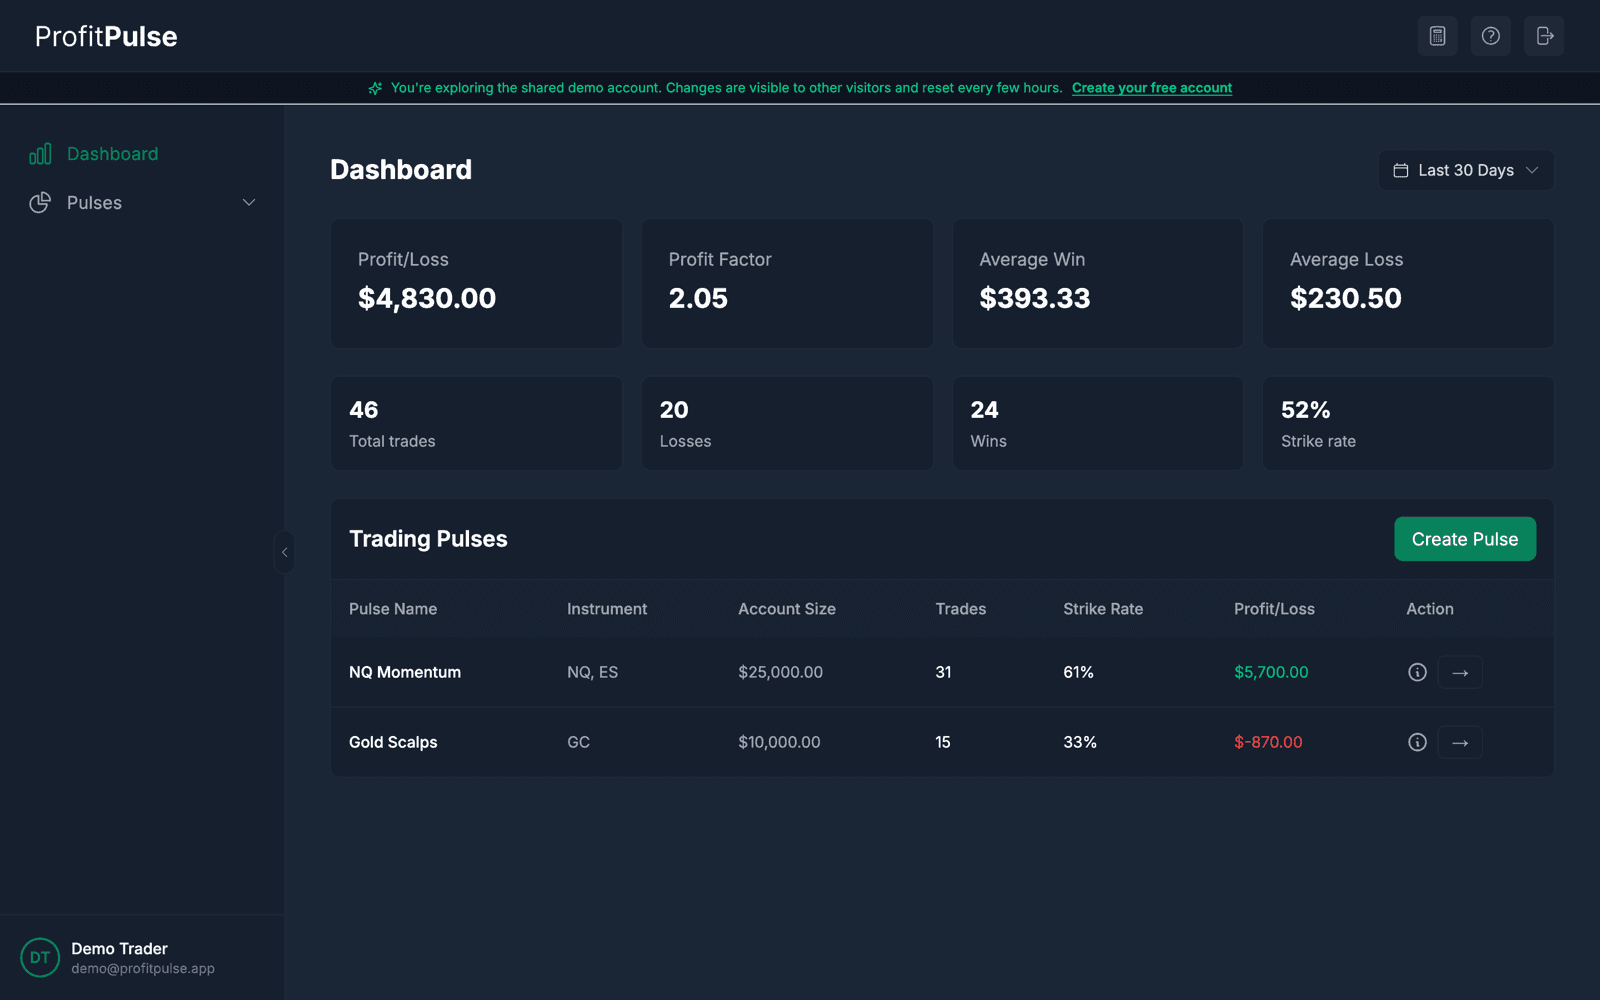Click the GC instrument cell
The width and height of the screenshot is (1600, 1000).
click(x=578, y=742)
